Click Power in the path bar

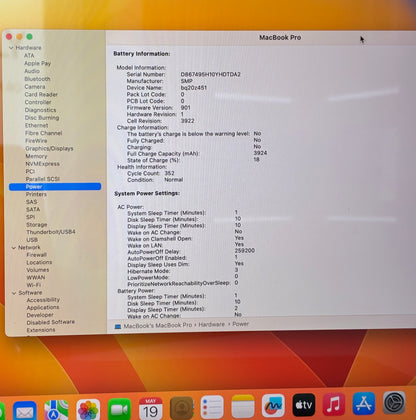[x=241, y=324]
